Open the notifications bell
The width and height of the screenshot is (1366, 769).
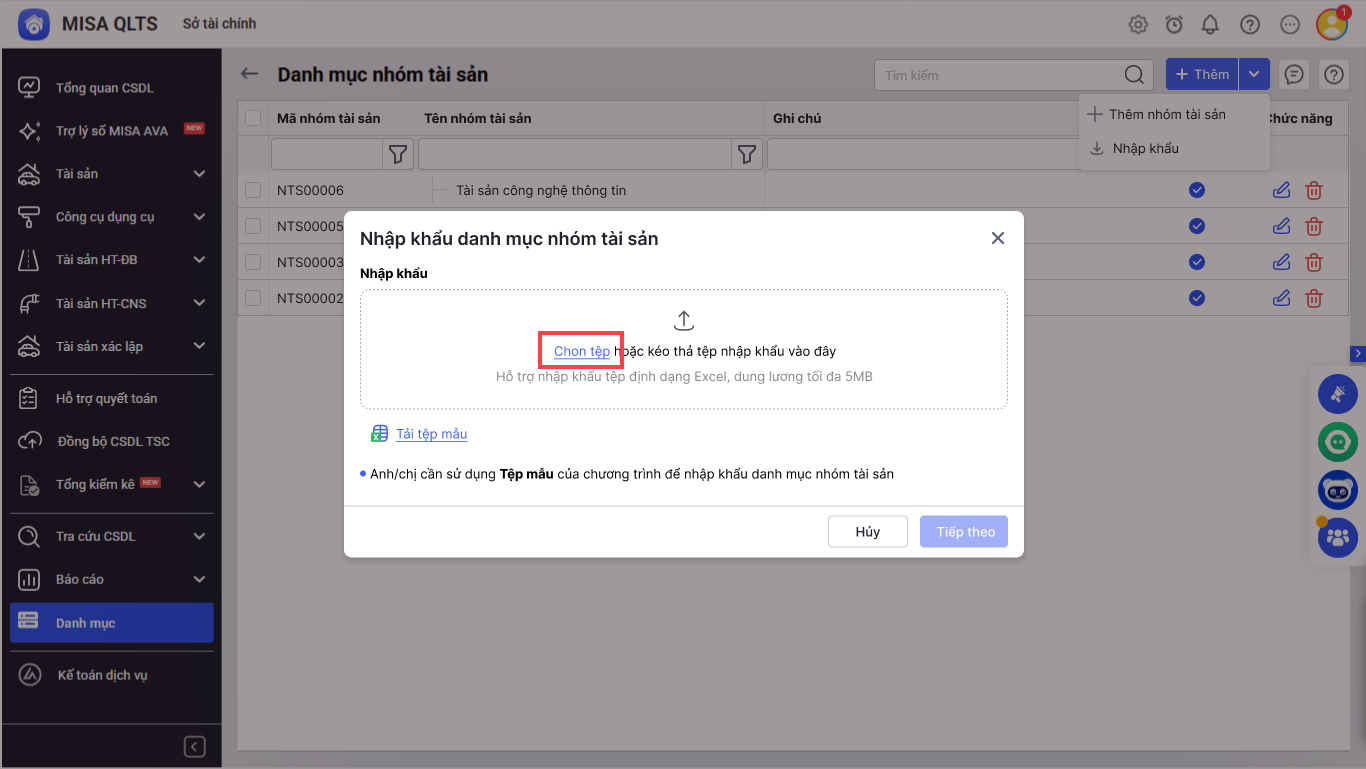coord(1210,25)
